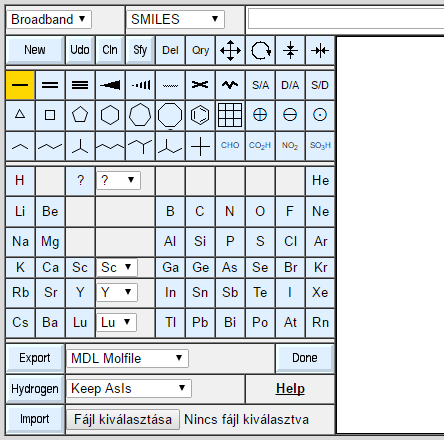The height and width of the screenshot is (440, 444).
Task: Select the cyclobutane square ring
Action: (x=50, y=115)
